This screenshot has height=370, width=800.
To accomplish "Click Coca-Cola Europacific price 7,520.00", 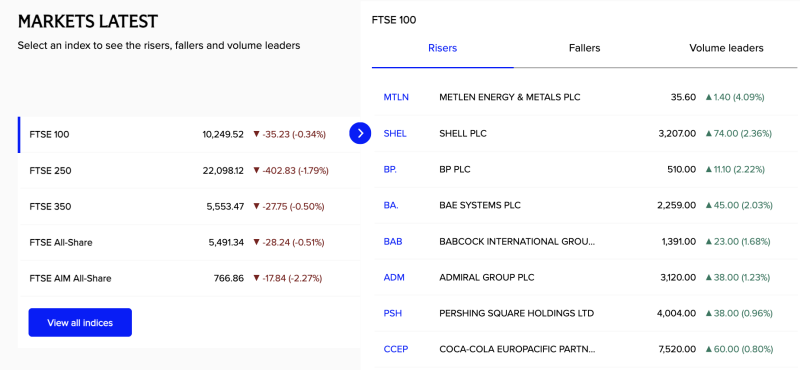I will 678,350.
